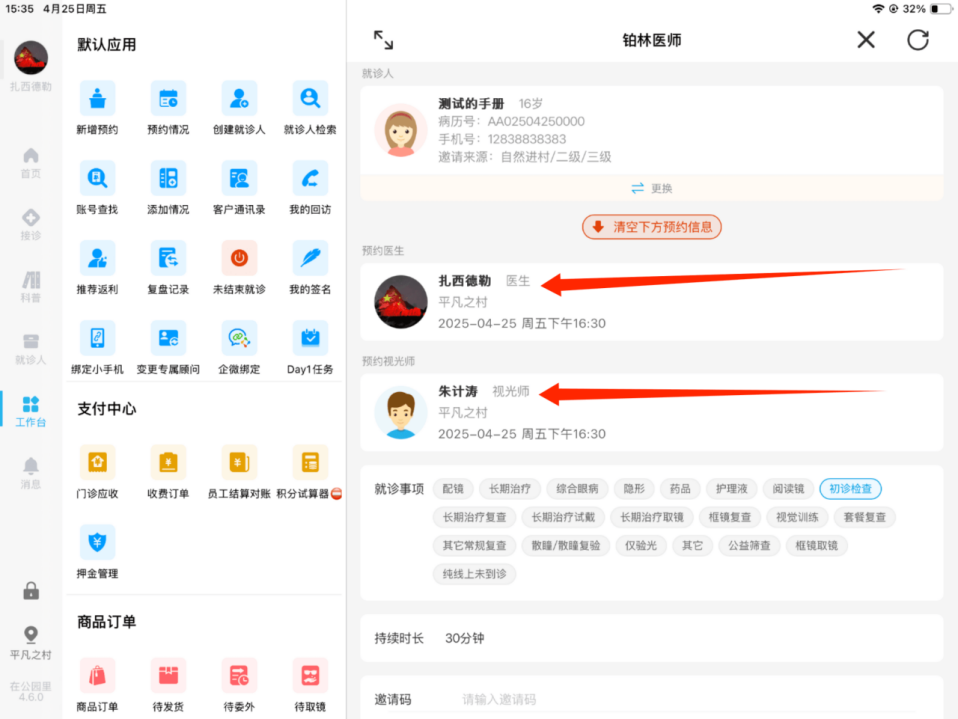Select 工作台 in the sidebar
Screen dimensions: 958x719
tap(31, 411)
